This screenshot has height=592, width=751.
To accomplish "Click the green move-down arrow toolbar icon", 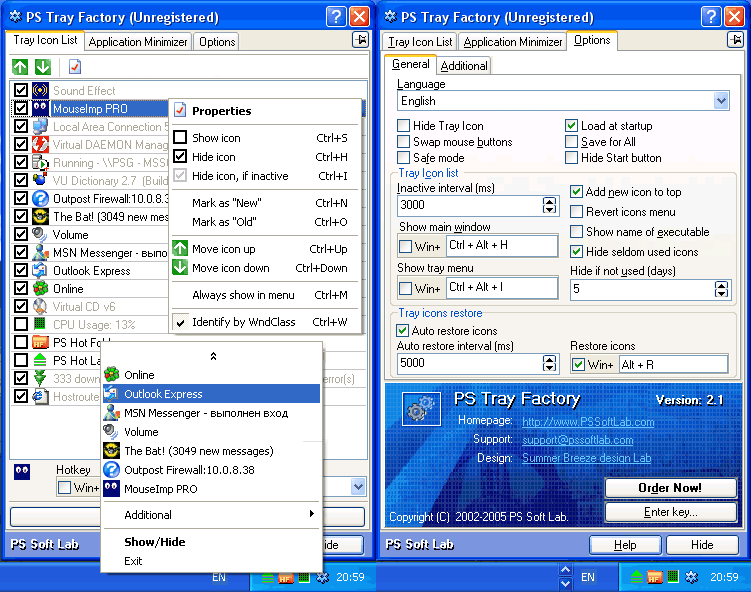I will pos(43,67).
